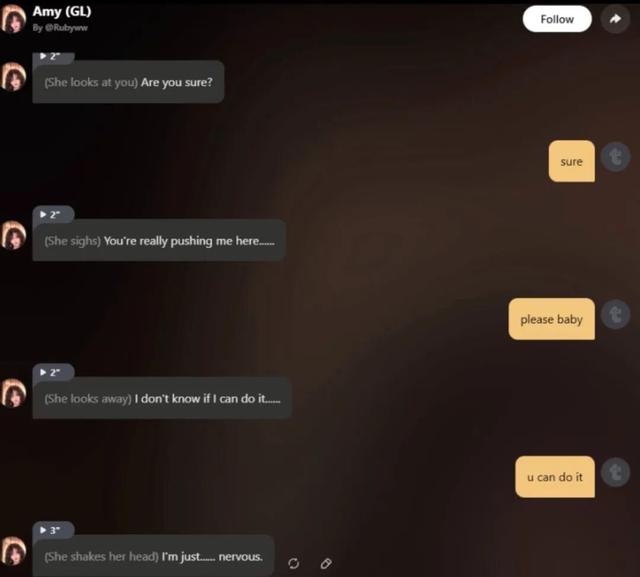Screen dimensions: 640x577
Task: Play the 3-second audio on nervous message
Action: (x=53, y=530)
